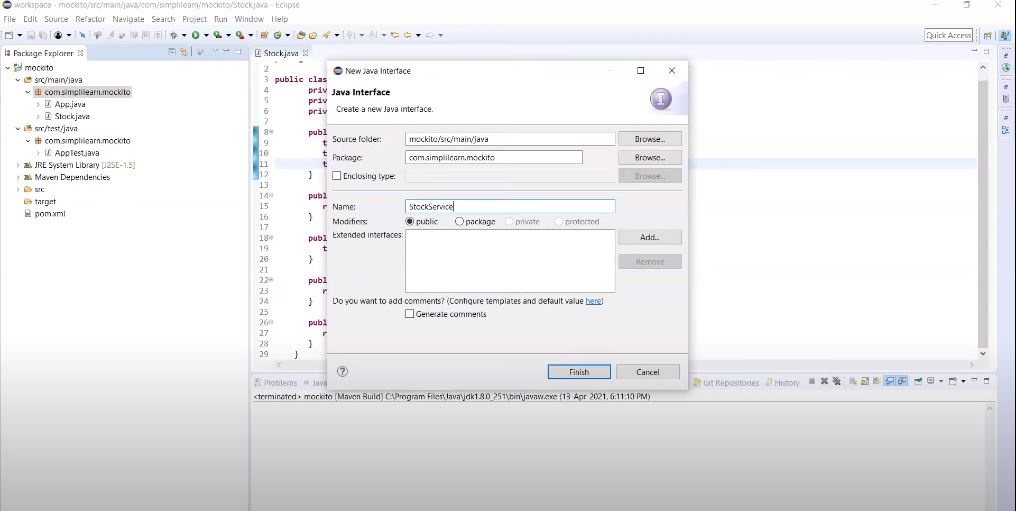The height and width of the screenshot is (511, 1016).
Task: Click the Cancel button in dialog
Action: point(647,372)
